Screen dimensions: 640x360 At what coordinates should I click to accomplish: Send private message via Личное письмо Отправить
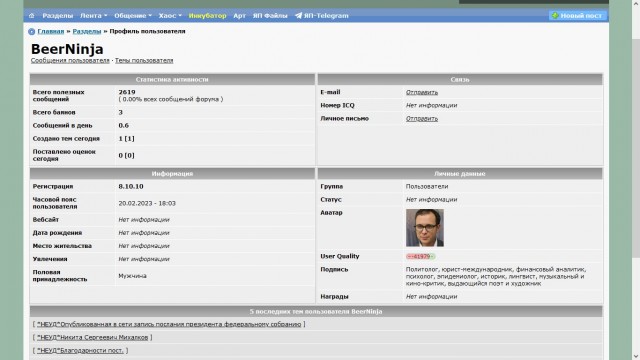click(x=422, y=118)
